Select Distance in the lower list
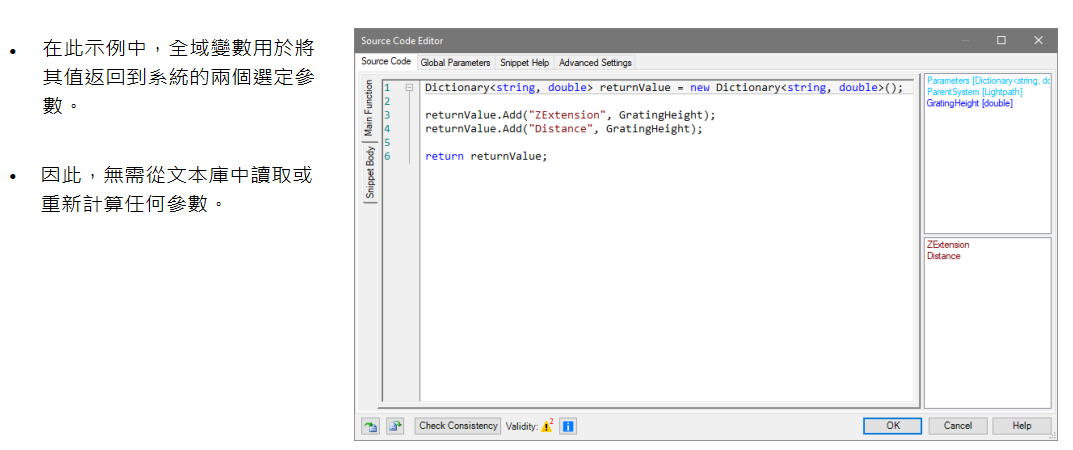Screen dimensions: 1073x450 tap(943, 256)
